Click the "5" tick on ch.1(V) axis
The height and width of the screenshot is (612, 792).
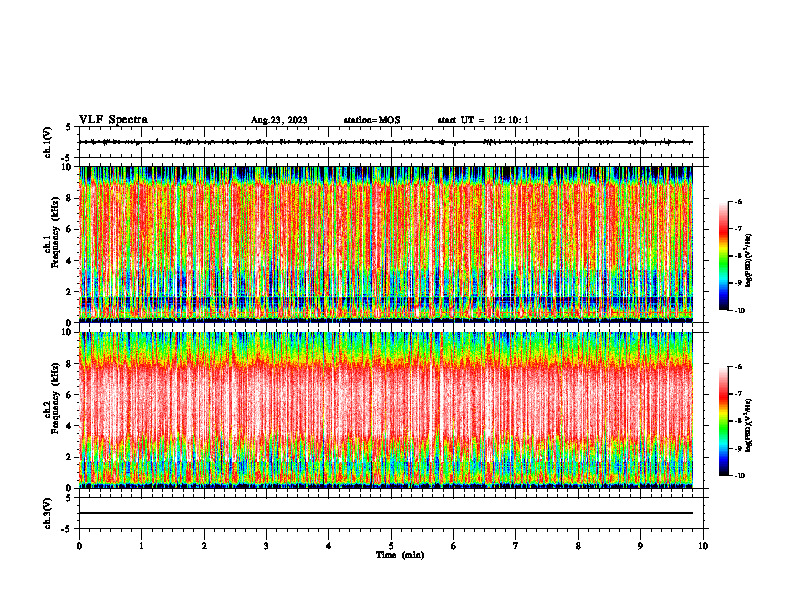[x=68, y=127]
